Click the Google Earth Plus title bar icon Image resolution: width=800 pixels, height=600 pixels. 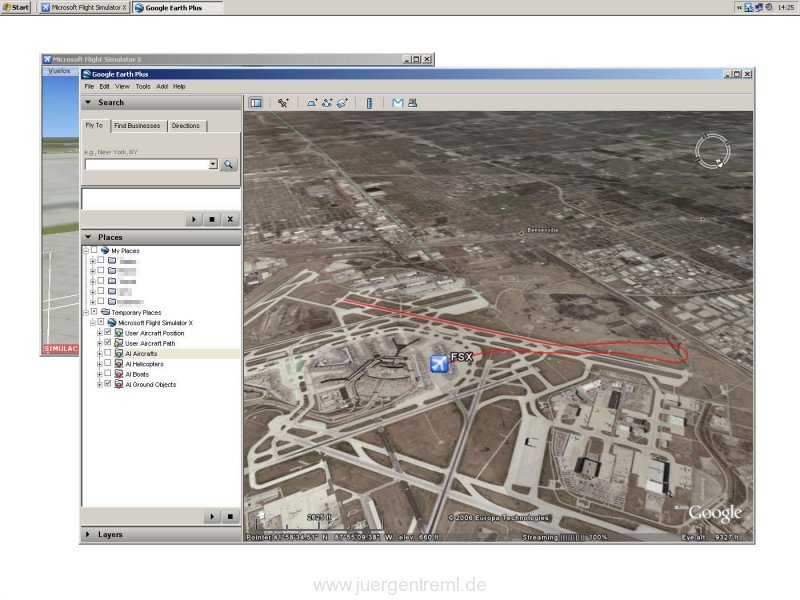tap(87, 74)
